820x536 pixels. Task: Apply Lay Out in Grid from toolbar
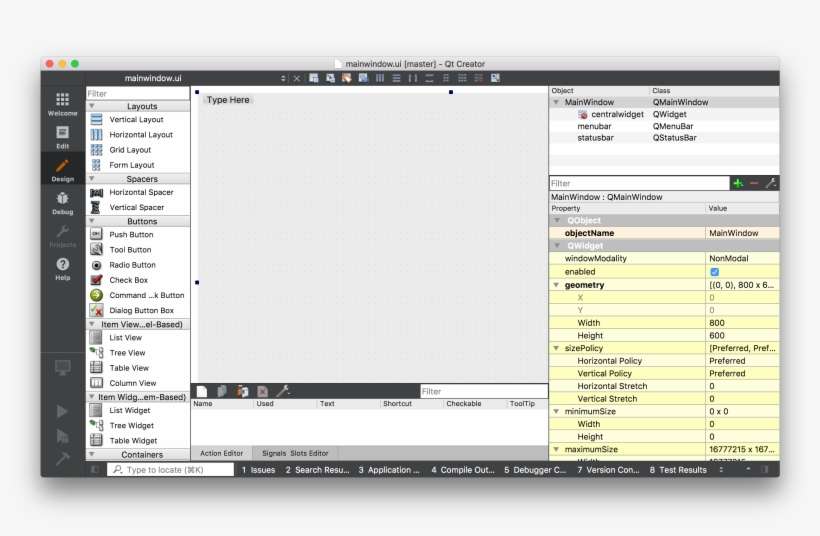[462, 78]
